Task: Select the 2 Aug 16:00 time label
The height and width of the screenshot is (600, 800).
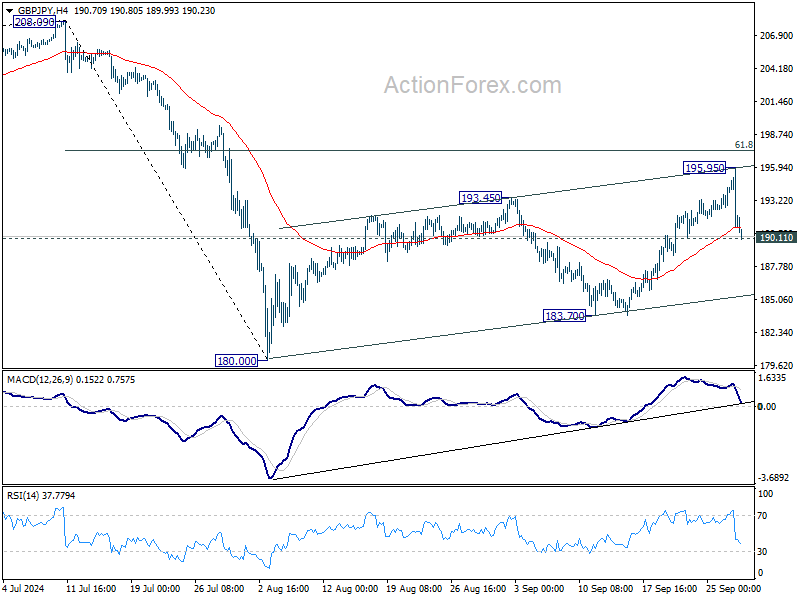Action: (x=284, y=588)
